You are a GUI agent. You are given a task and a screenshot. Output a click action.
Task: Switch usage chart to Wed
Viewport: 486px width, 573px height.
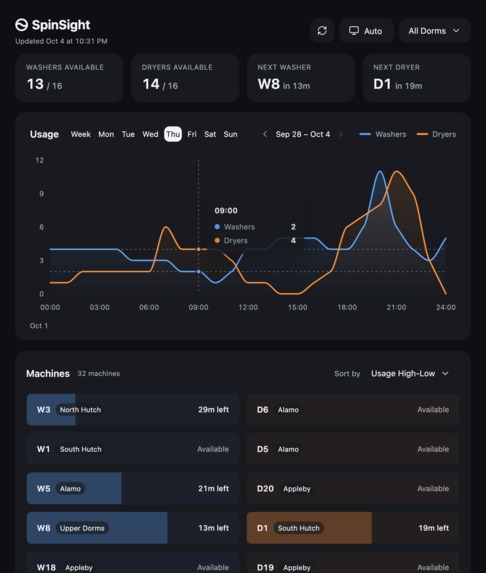coord(150,134)
